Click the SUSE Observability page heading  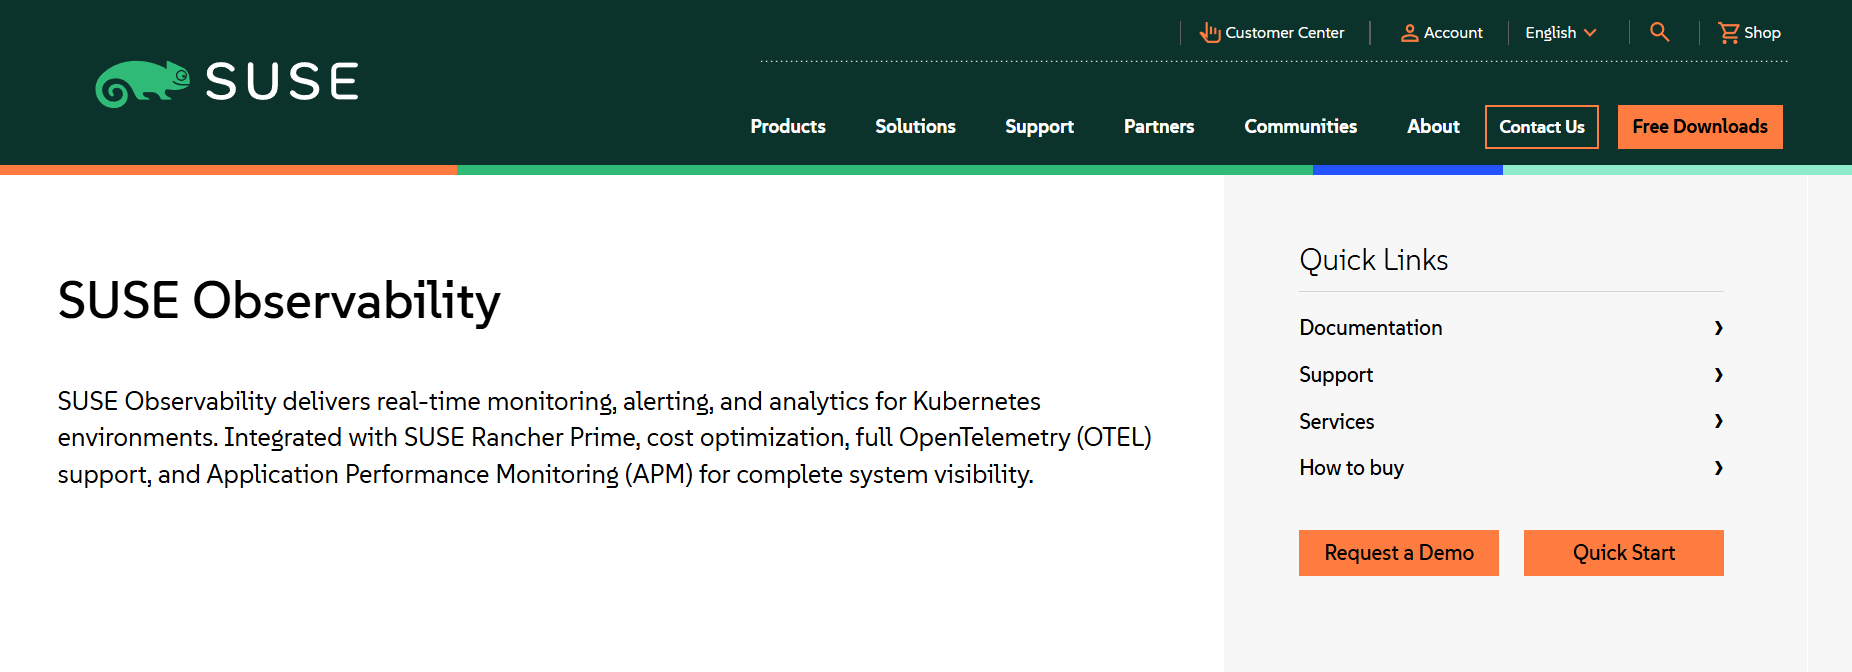coord(279,301)
